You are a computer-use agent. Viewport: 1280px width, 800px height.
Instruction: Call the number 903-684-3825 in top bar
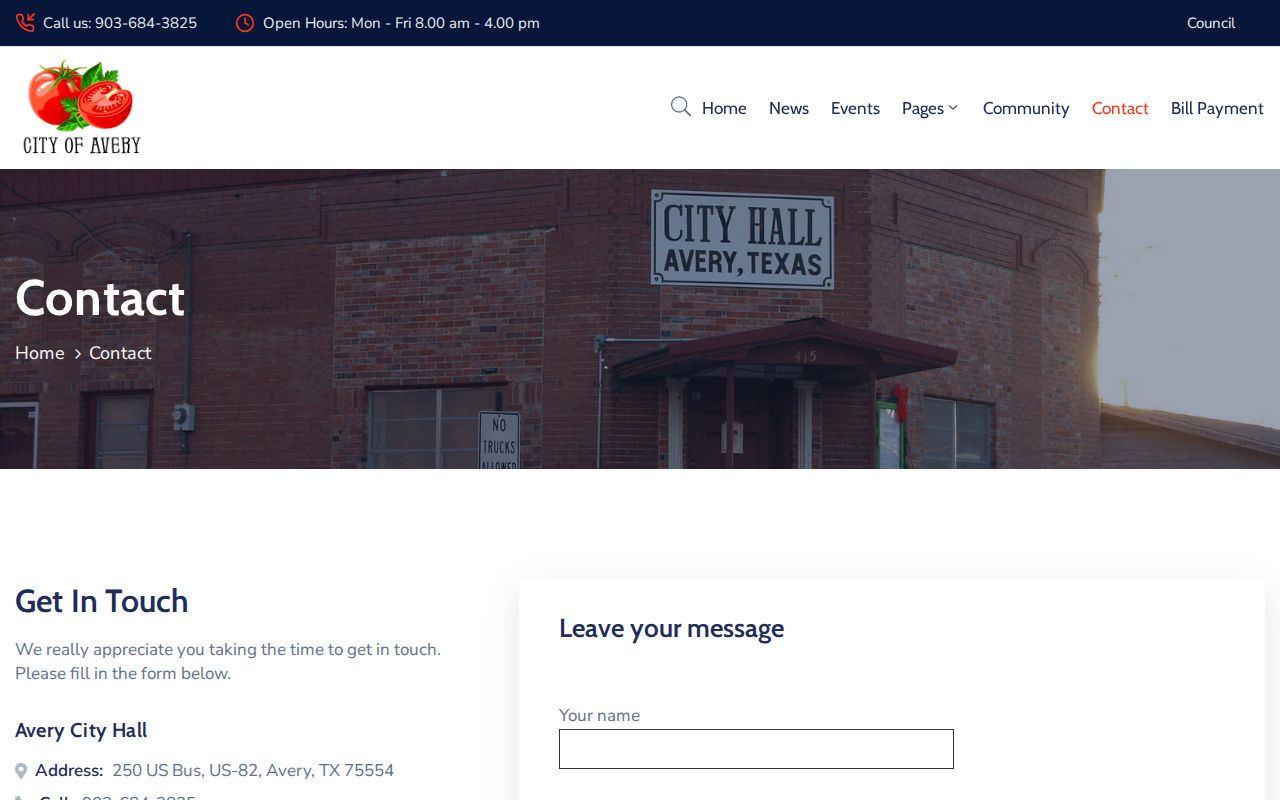pos(146,23)
